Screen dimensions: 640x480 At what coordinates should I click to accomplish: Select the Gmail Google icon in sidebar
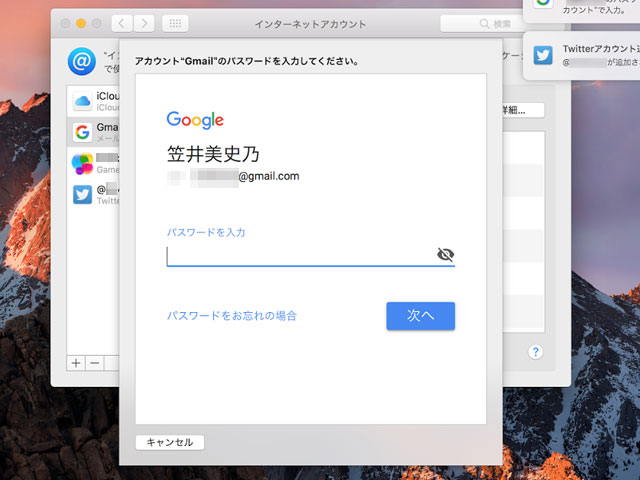pyautogui.click(x=82, y=132)
